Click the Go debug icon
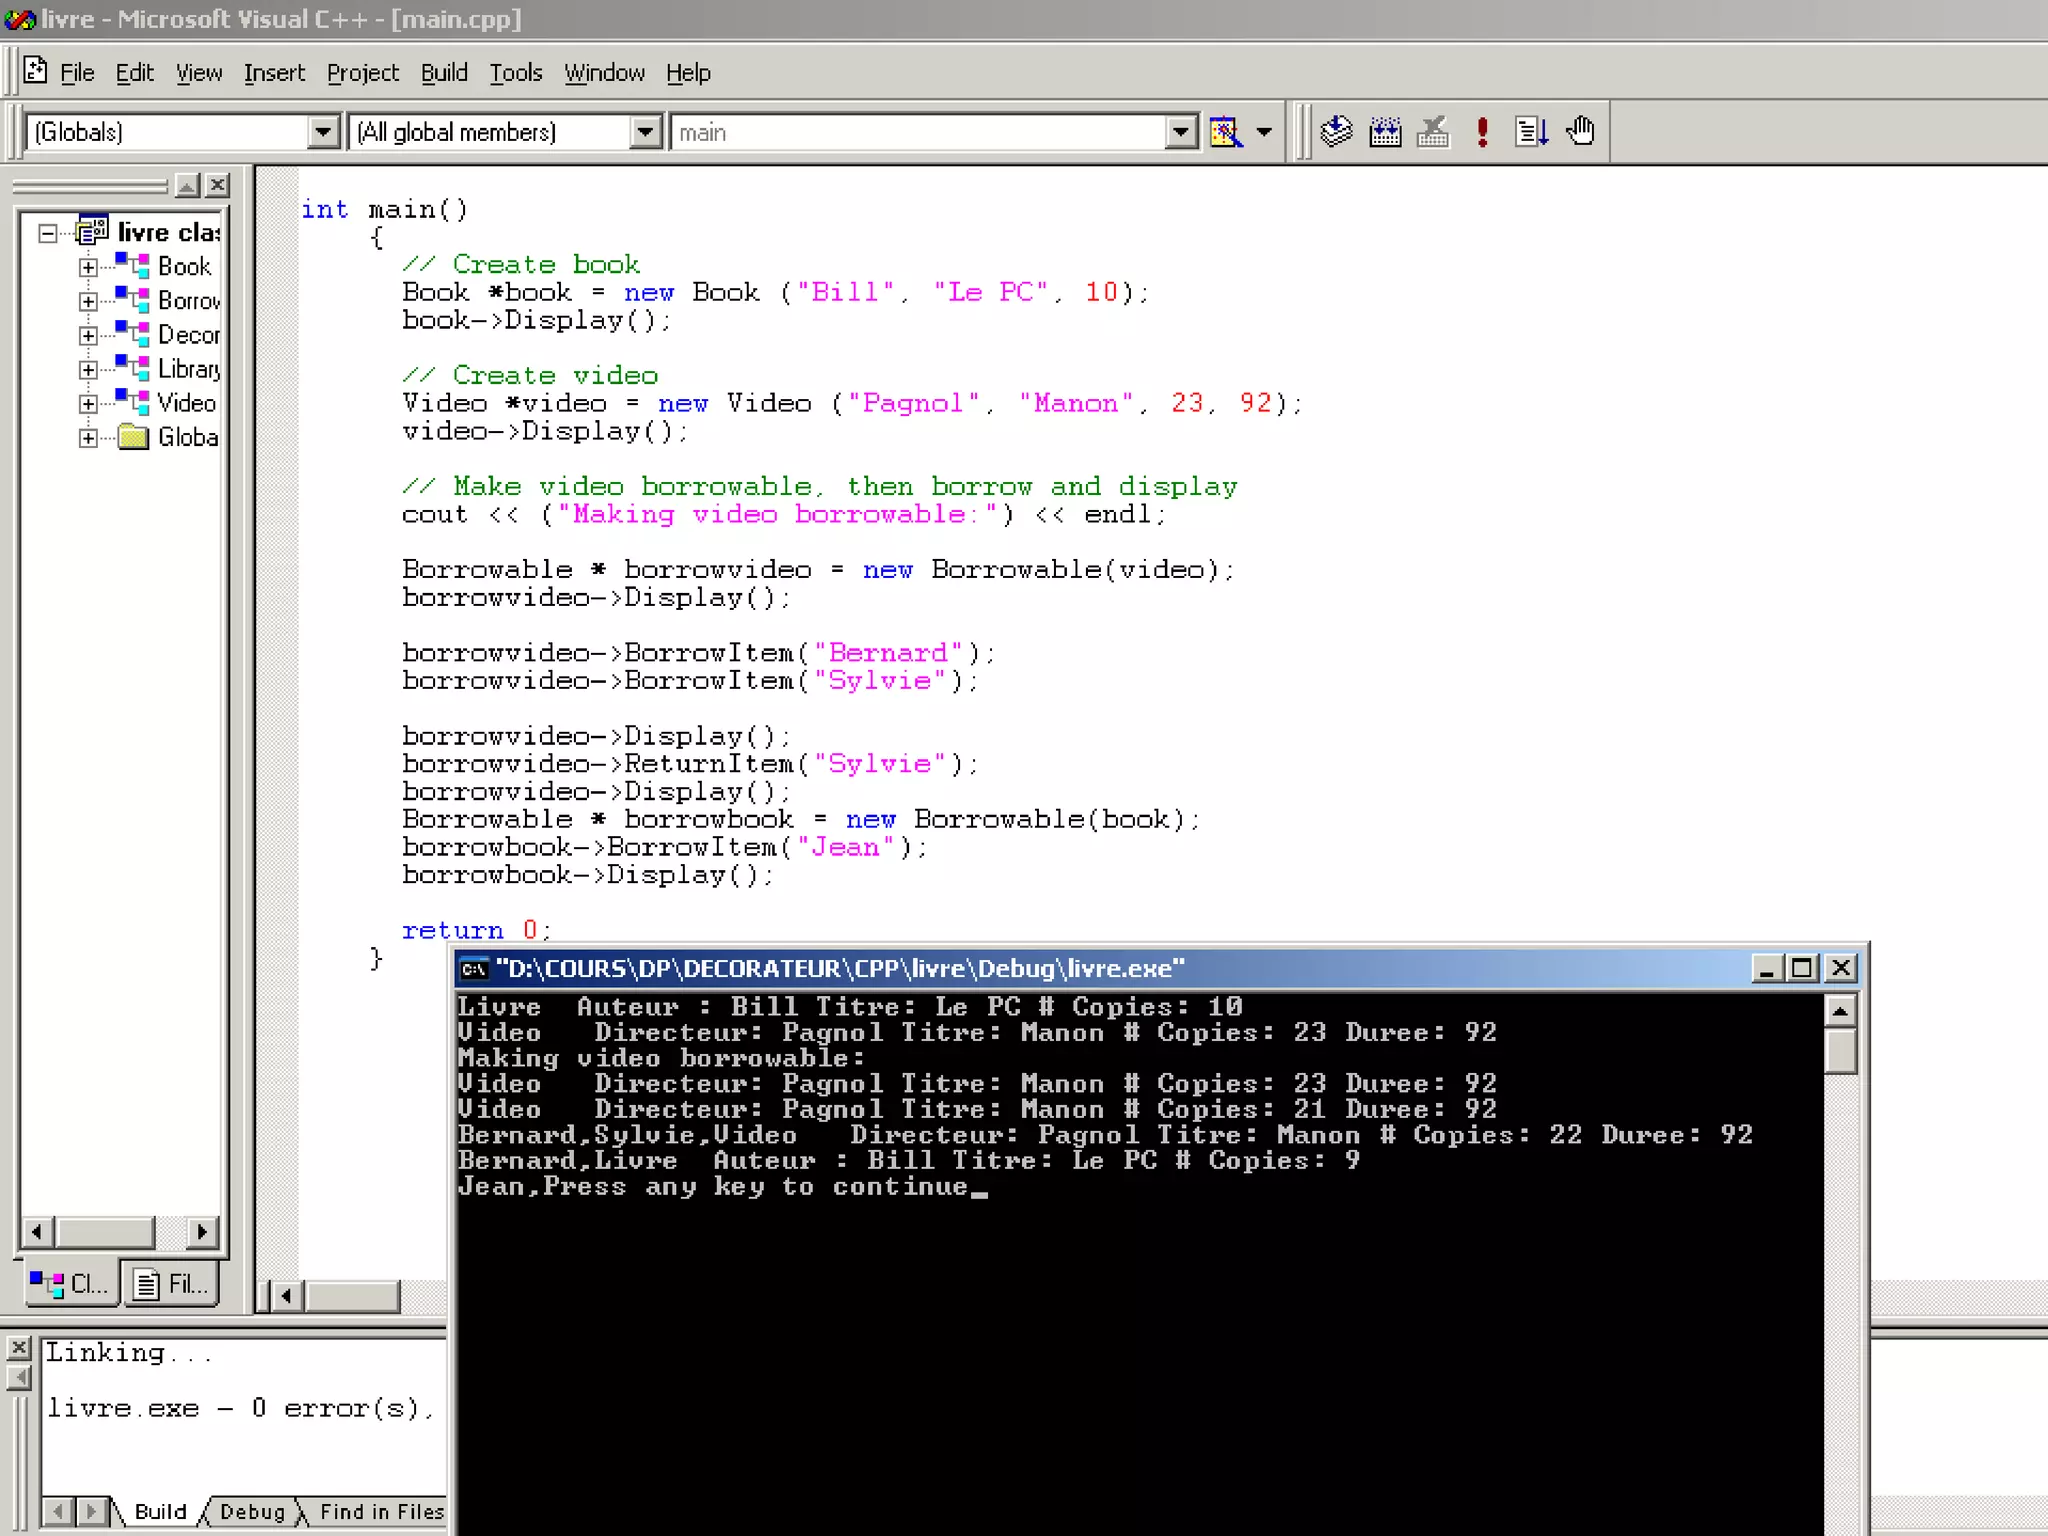Screen dimensions: 2048x1536 pyautogui.click(x=1531, y=131)
